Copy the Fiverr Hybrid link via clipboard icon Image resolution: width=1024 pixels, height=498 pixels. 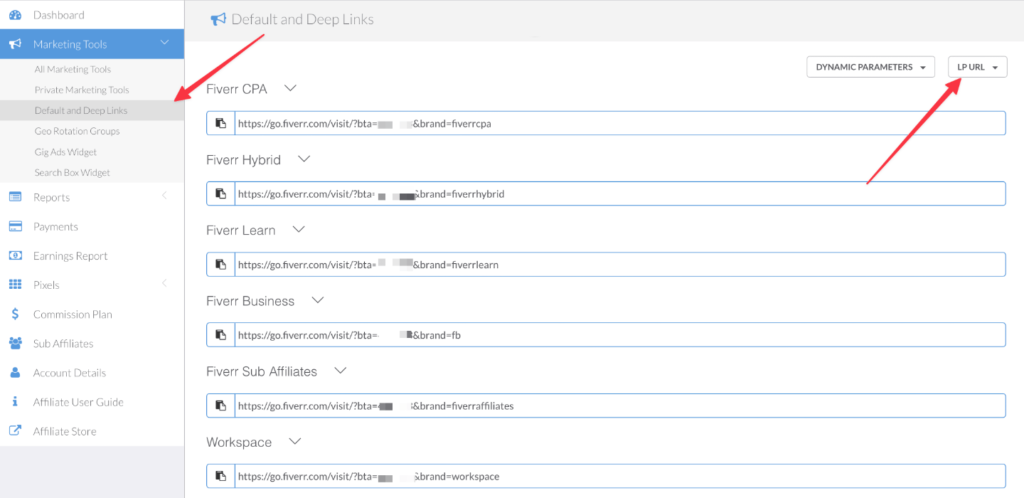point(220,193)
